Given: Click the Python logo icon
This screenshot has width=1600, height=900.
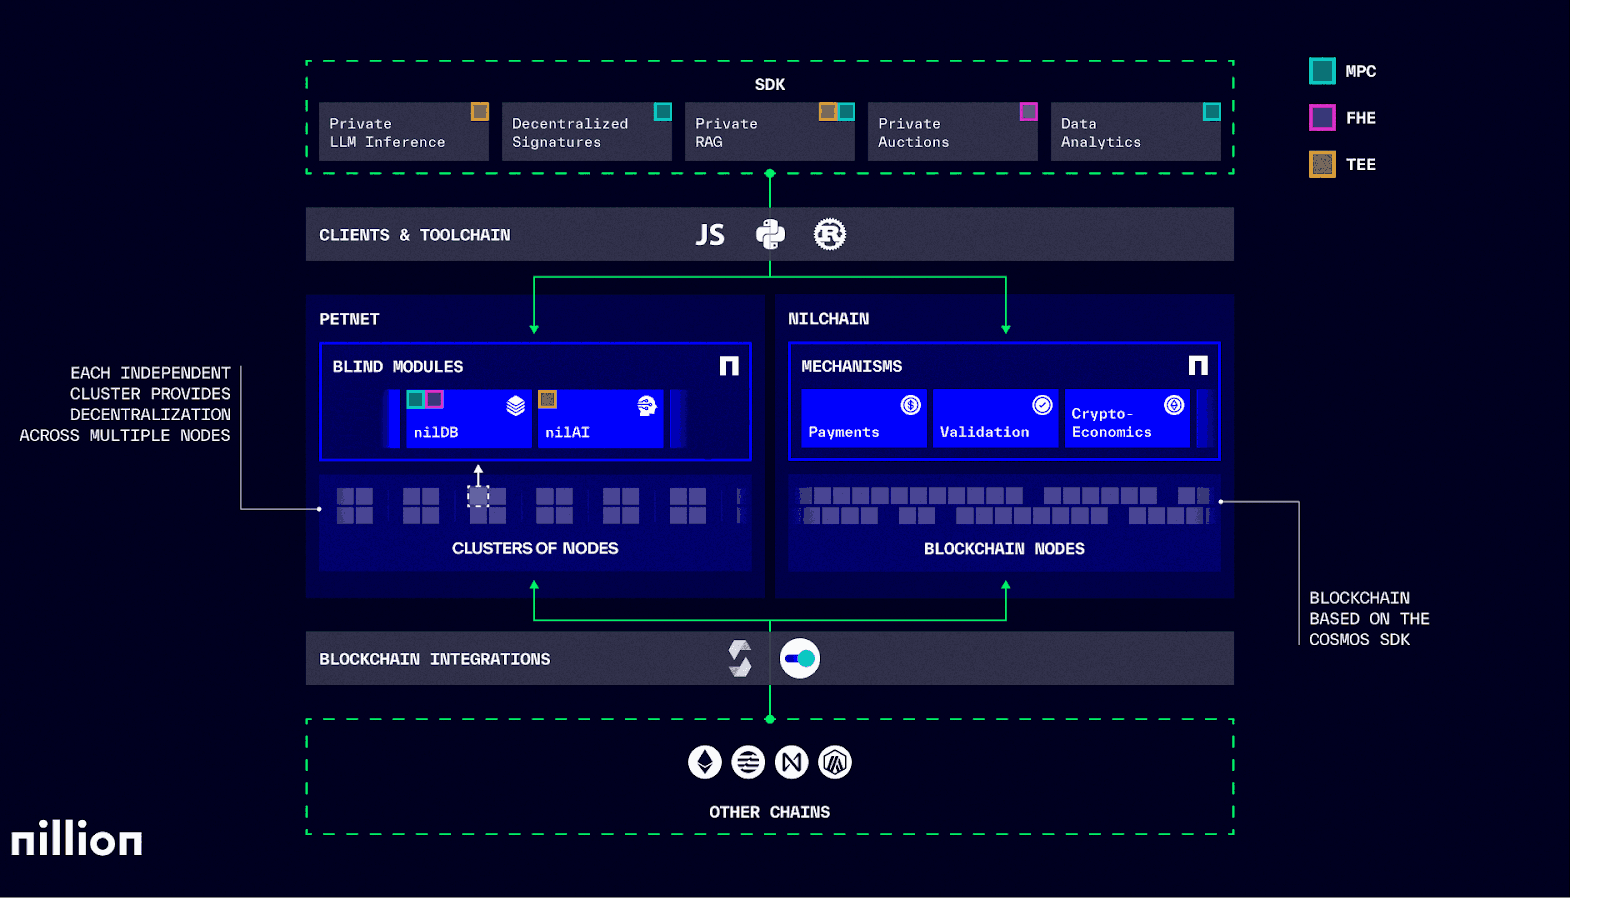Looking at the screenshot, I should coord(770,235).
